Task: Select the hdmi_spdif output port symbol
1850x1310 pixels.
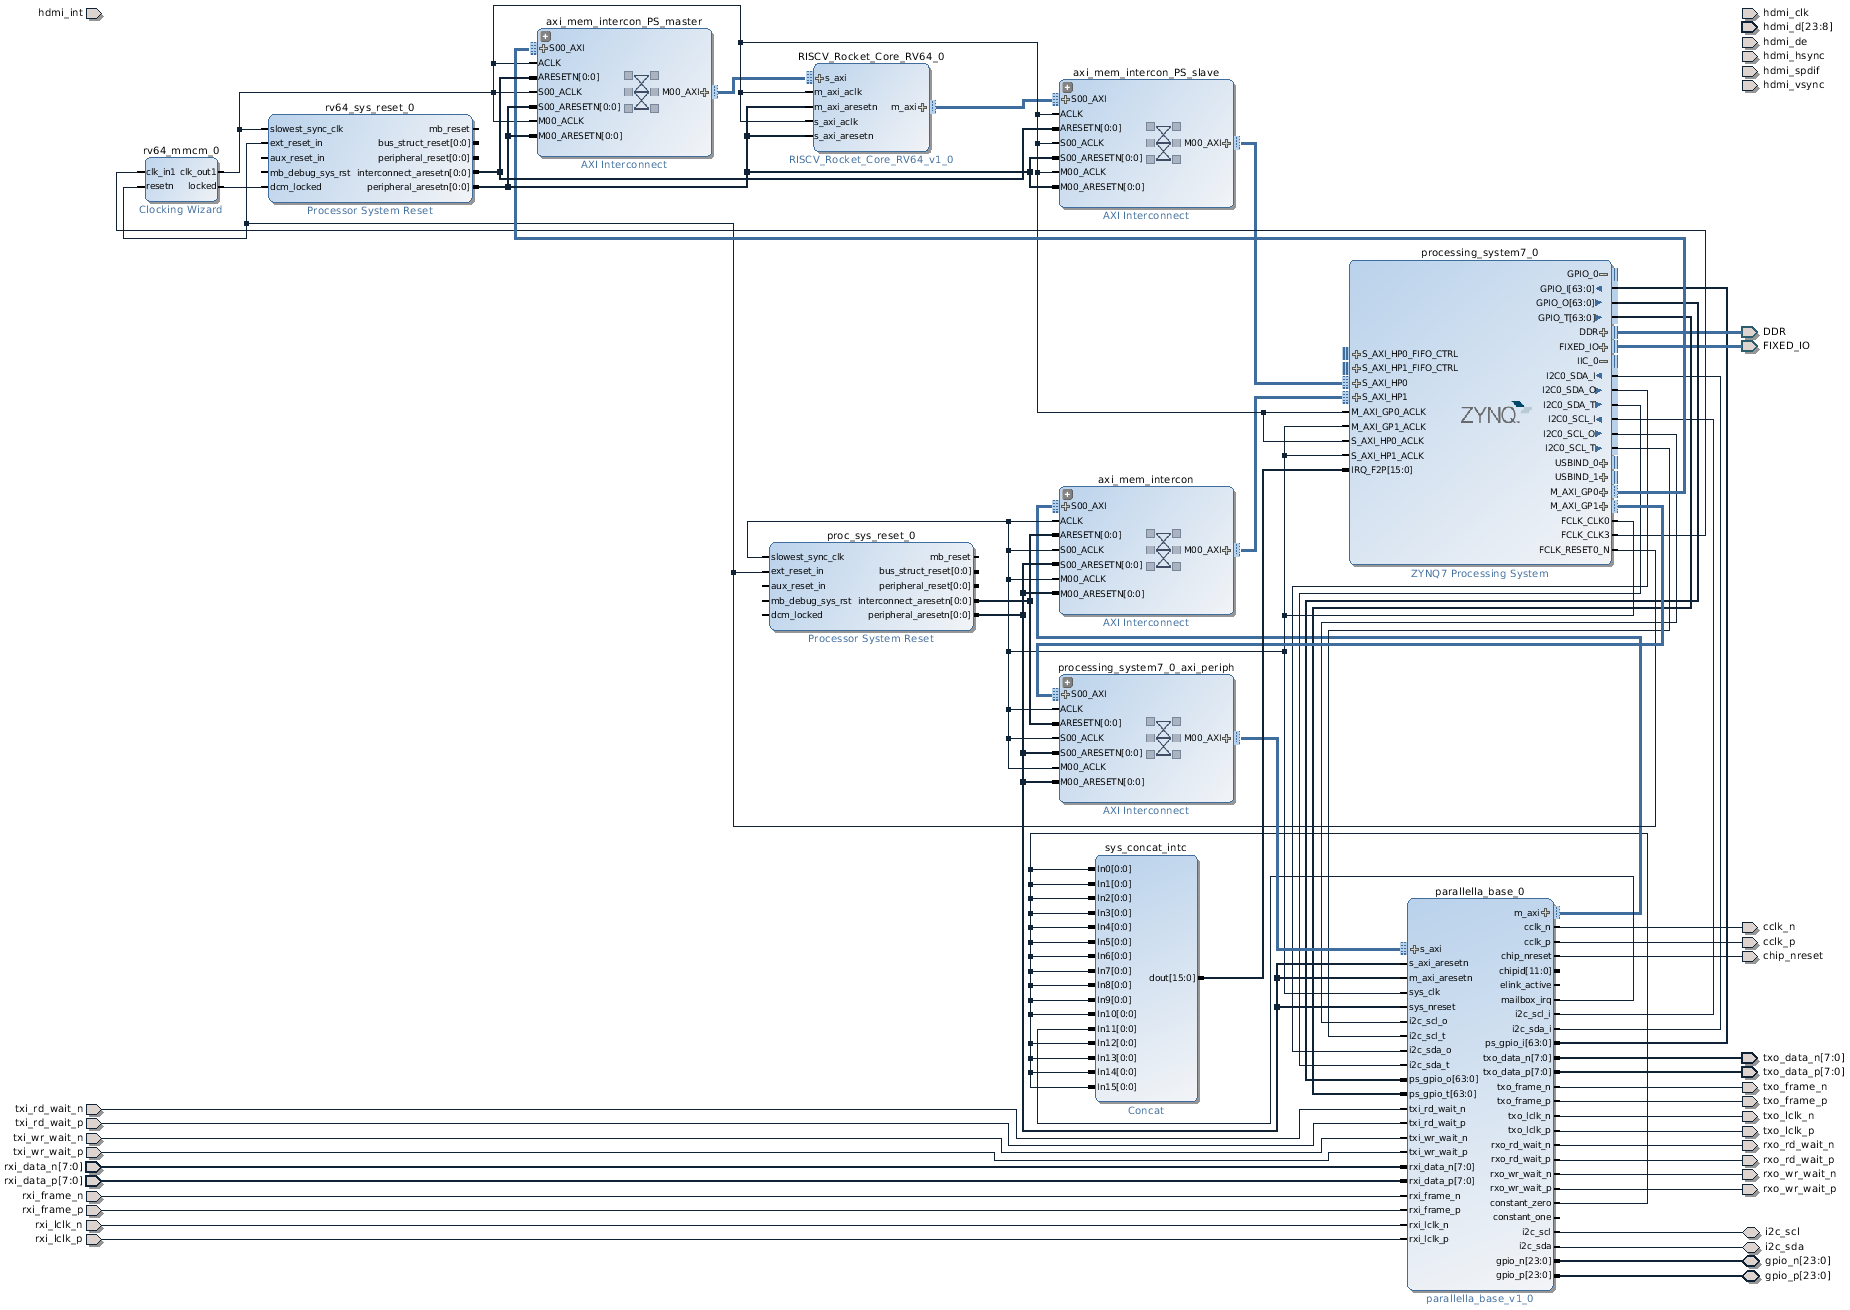Action: 1749,71
